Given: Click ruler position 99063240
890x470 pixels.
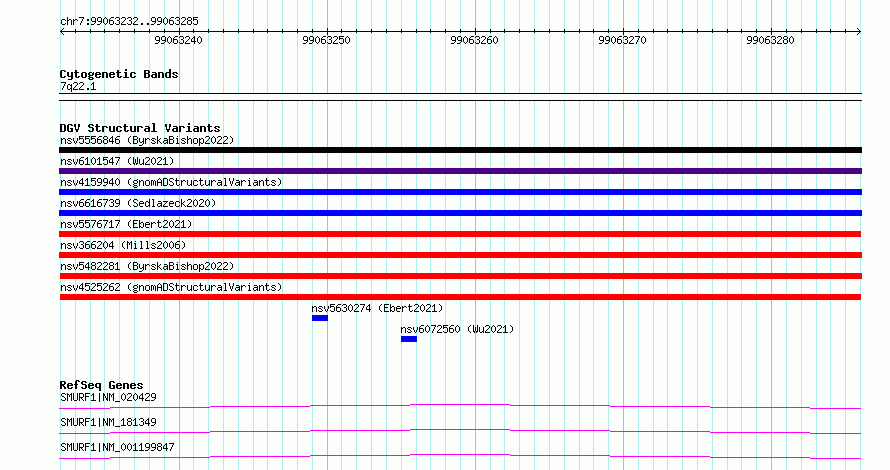Looking at the screenshot, I should coord(178,40).
